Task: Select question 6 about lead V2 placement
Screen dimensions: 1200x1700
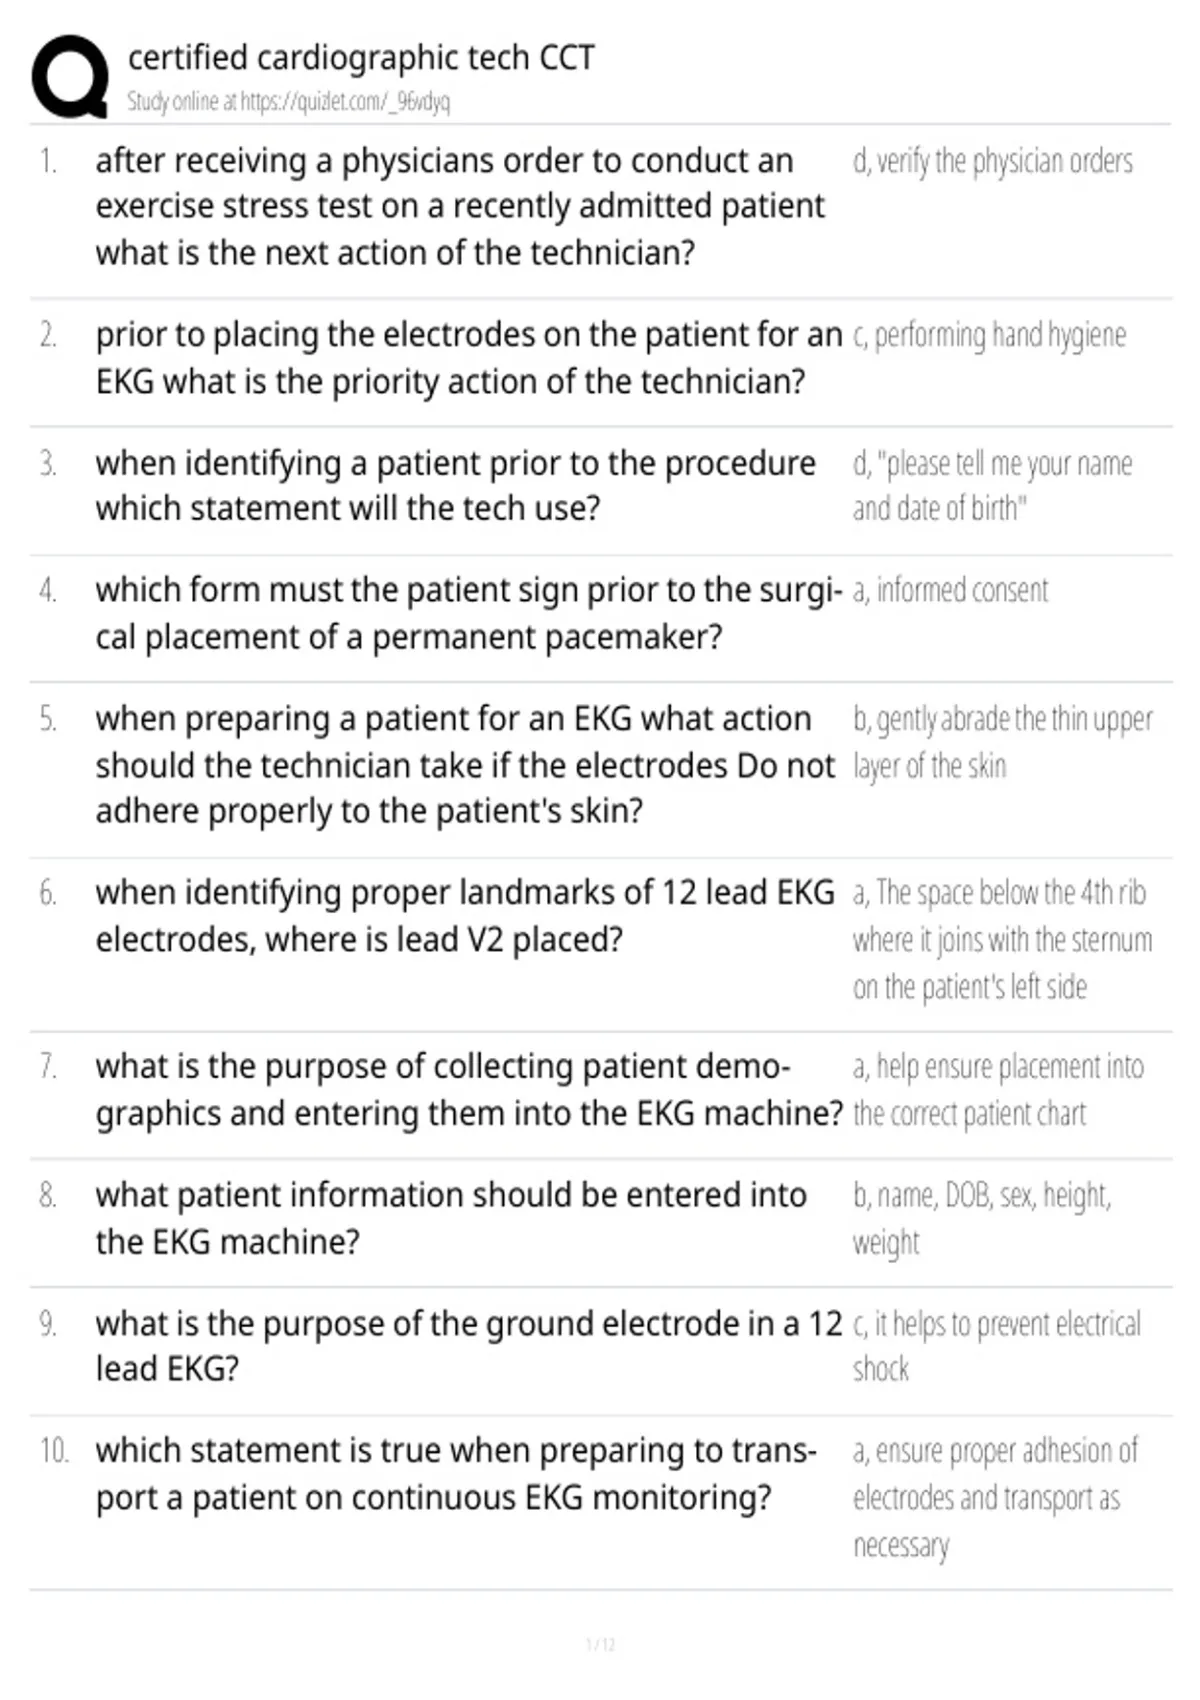Action: (x=465, y=916)
